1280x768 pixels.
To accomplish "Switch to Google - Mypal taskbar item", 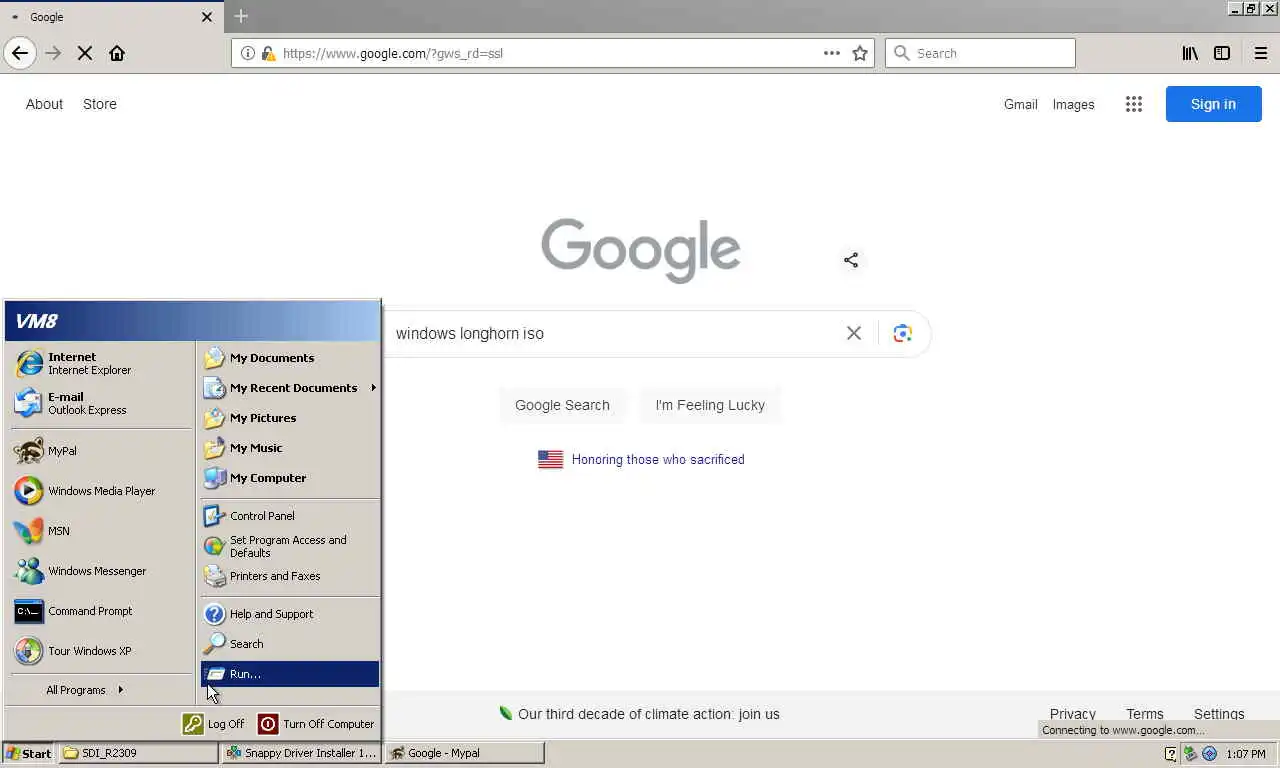I will (x=465, y=753).
